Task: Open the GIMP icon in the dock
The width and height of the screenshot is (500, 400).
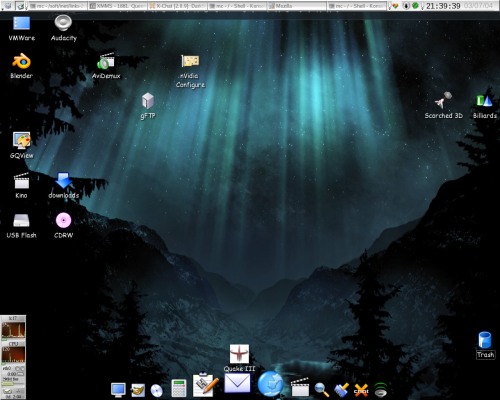Action: pos(138,390)
